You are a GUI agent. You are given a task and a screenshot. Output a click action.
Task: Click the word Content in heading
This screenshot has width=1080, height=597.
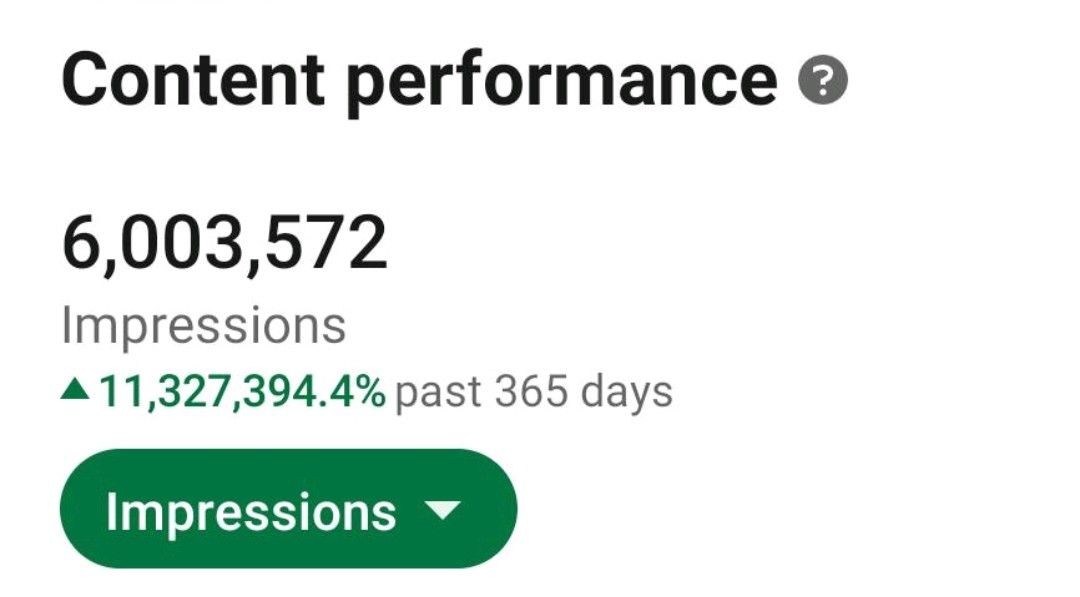(x=194, y=78)
